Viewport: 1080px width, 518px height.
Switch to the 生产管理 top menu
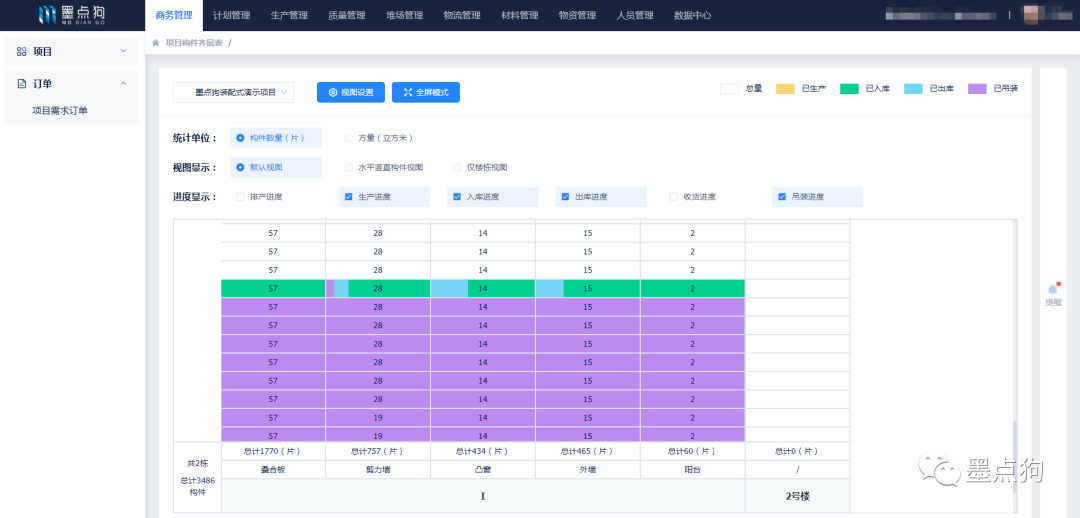pyautogui.click(x=289, y=15)
